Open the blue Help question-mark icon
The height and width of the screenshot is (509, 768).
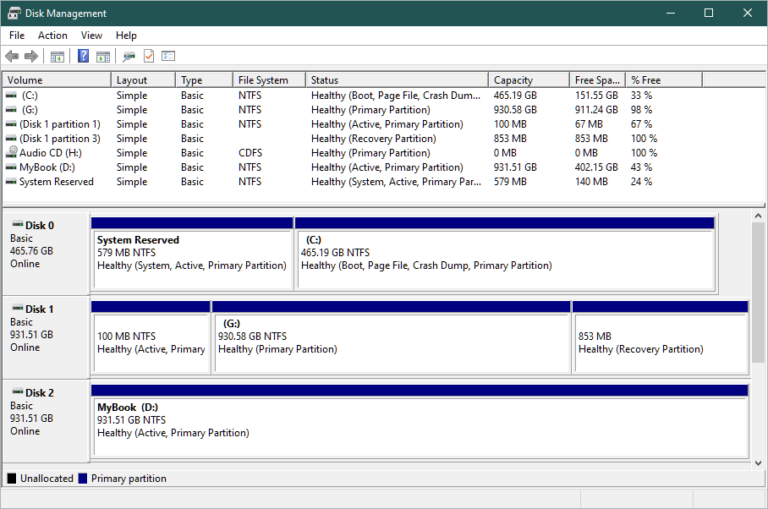pos(83,56)
